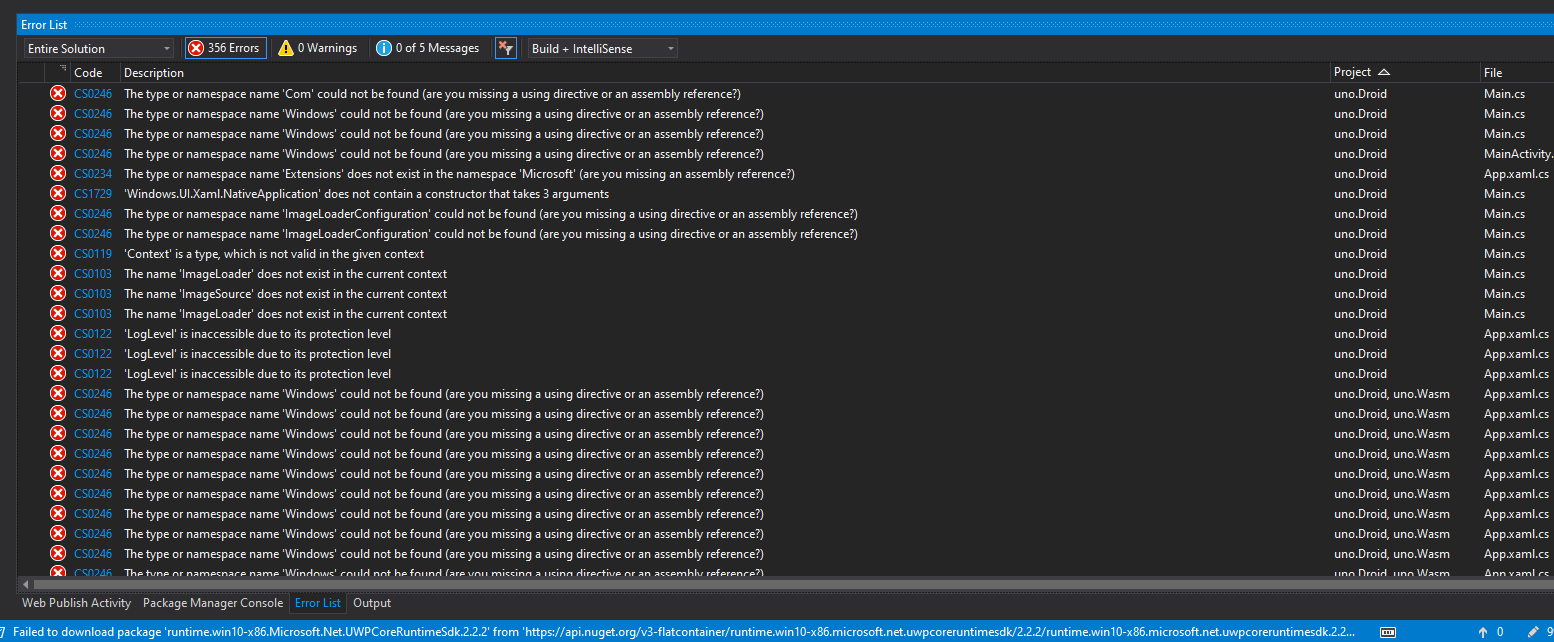Viewport: 1554px width, 642px height.
Task: Open documentation via the CS0234 code link
Action: coord(92,173)
